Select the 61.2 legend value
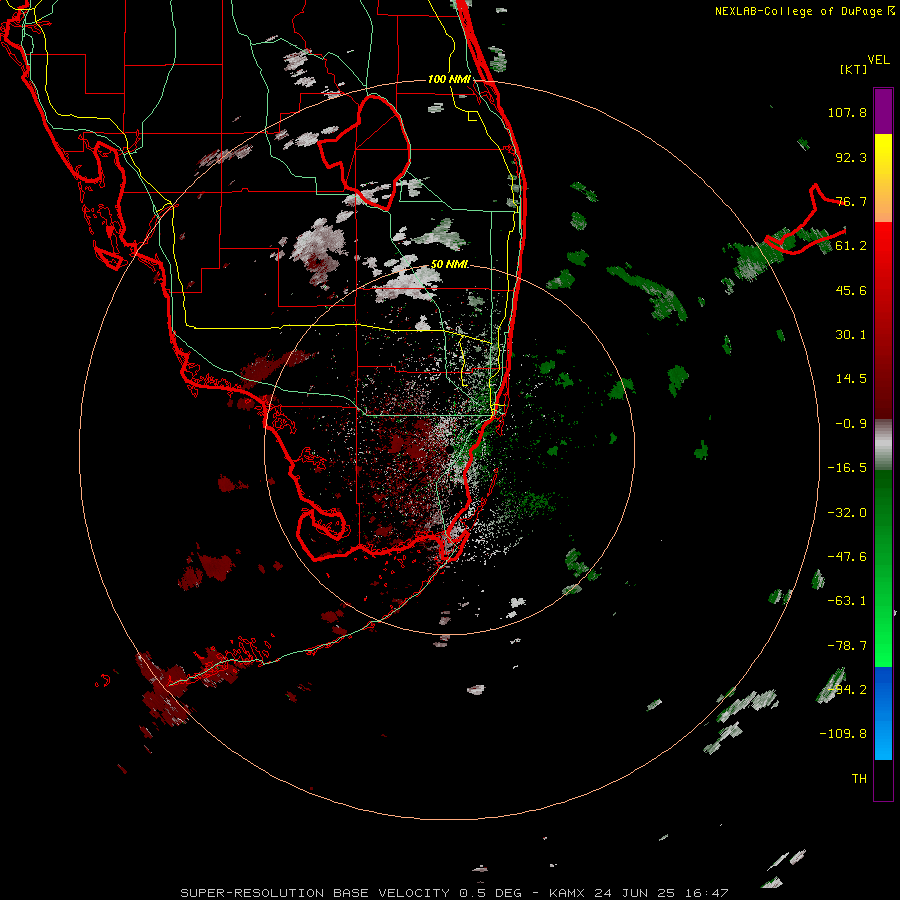Image resolution: width=900 pixels, height=900 pixels. (851, 246)
